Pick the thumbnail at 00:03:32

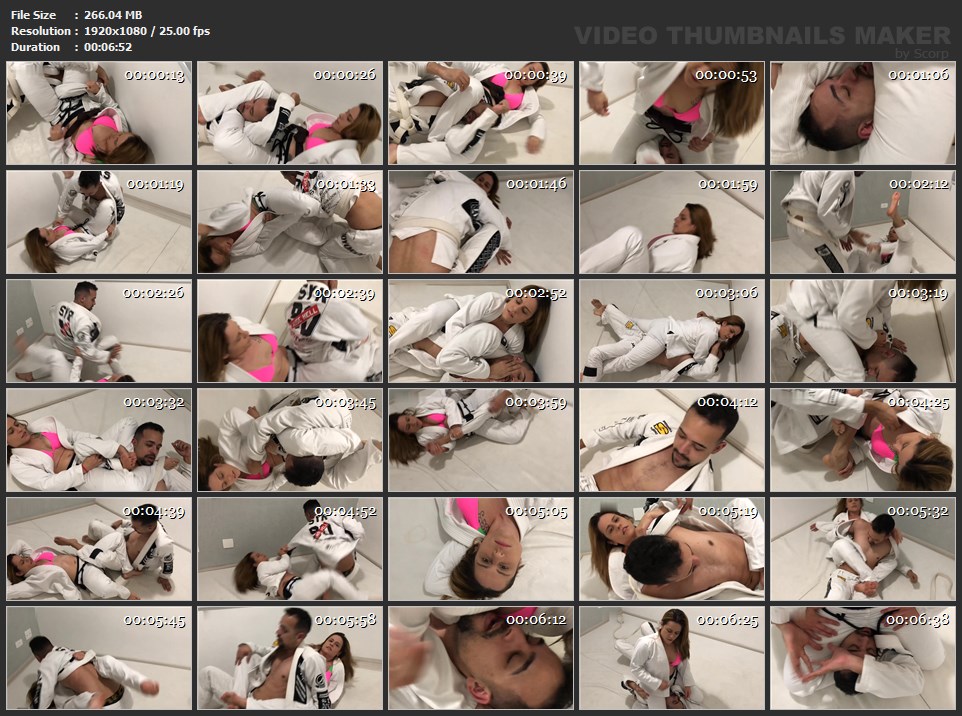tap(99, 440)
